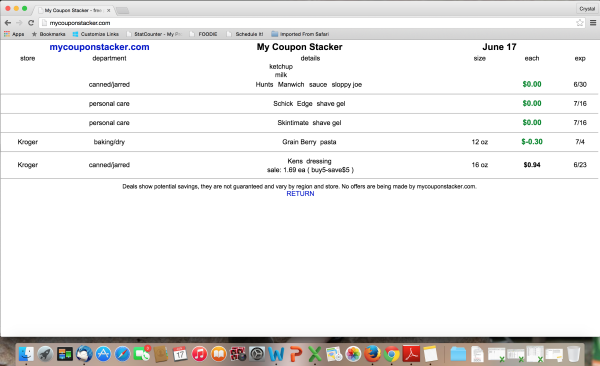Open the FOODIE bookmark folder
Image resolution: width=600 pixels, height=366 pixels.
coord(204,34)
